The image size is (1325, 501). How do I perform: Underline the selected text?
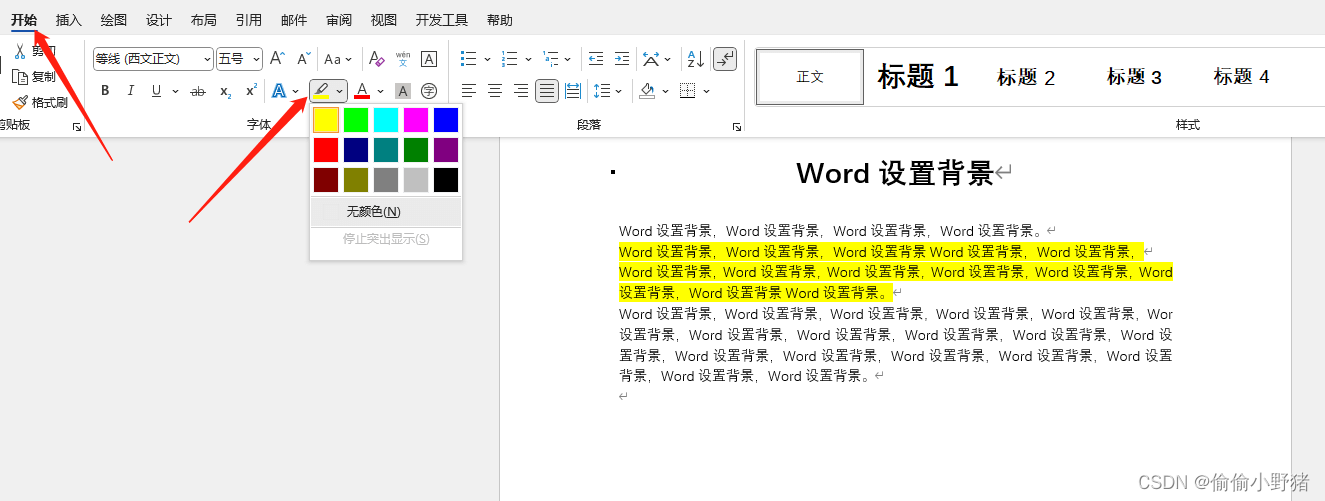(x=156, y=91)
